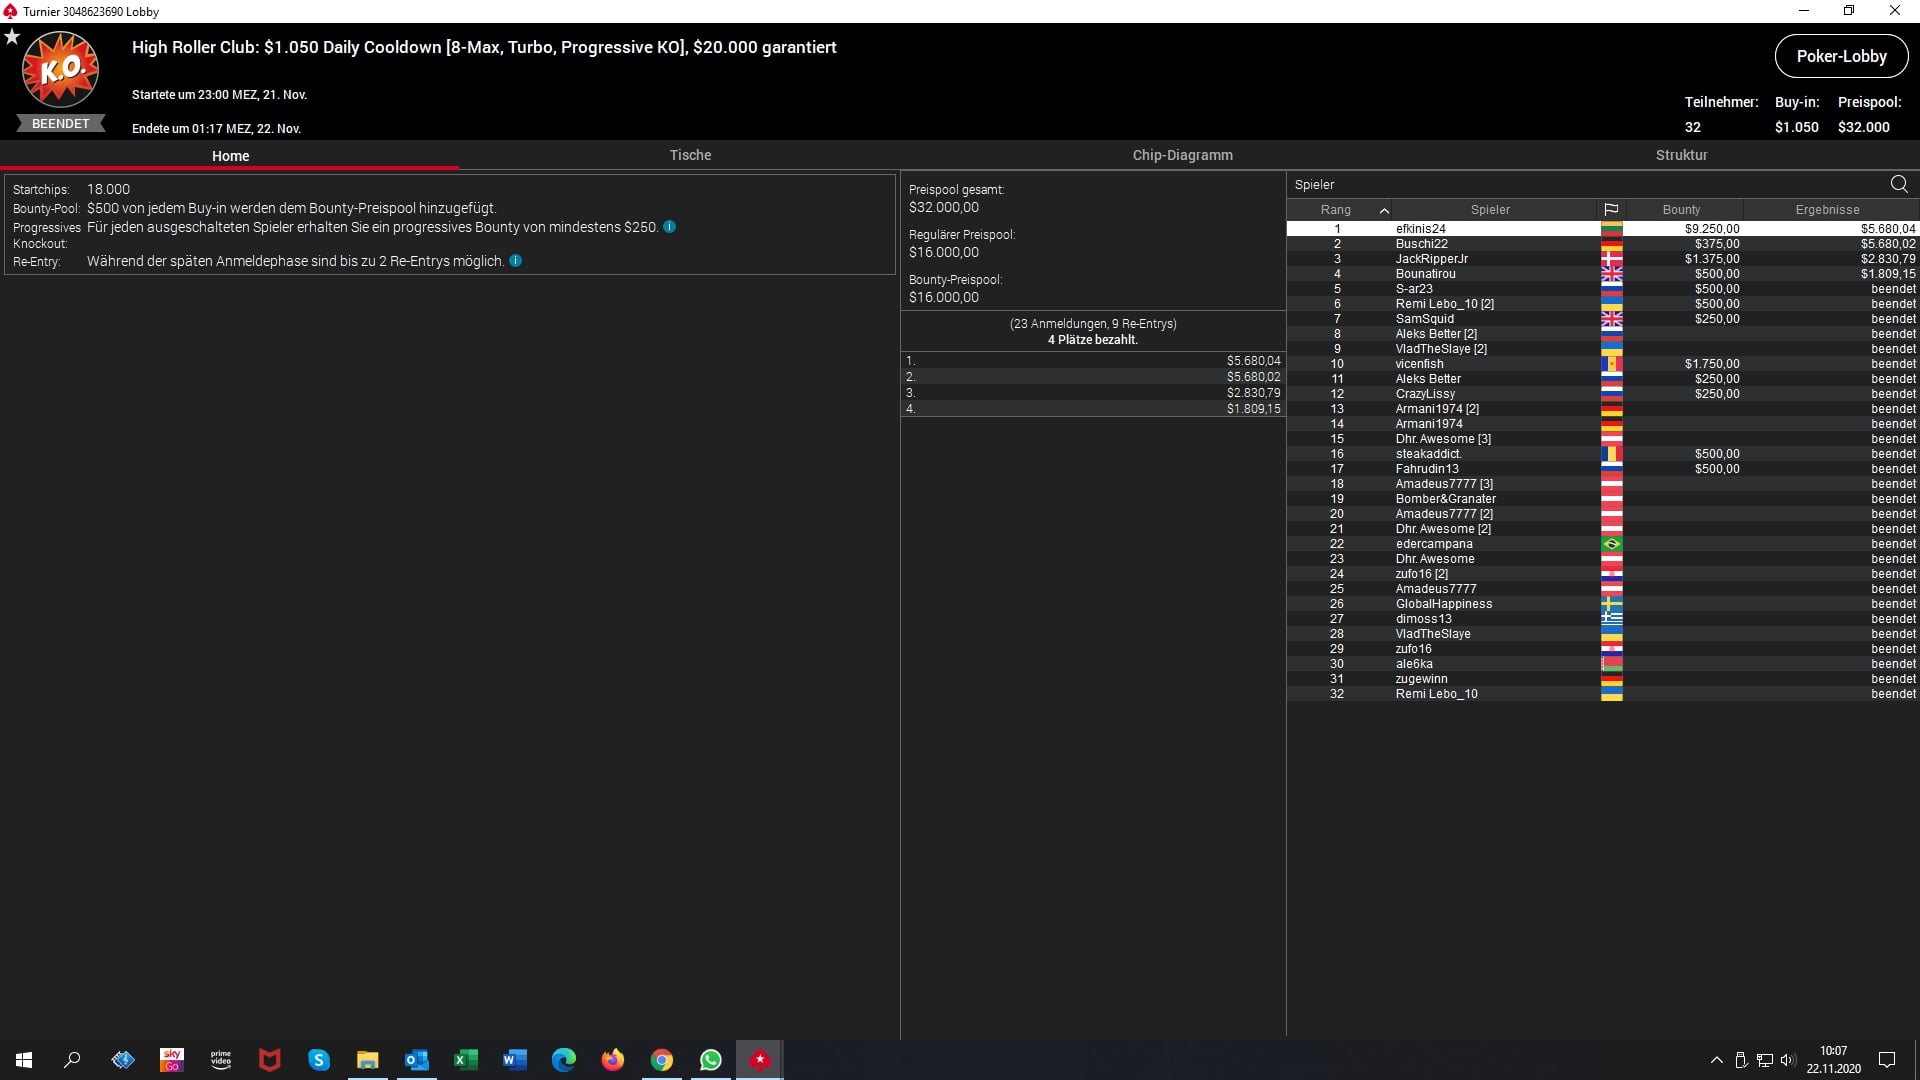Open info icon next to Progressives Knockout
The width and height of the screenshot is (1920, 1080).
[x=669, y=227]
